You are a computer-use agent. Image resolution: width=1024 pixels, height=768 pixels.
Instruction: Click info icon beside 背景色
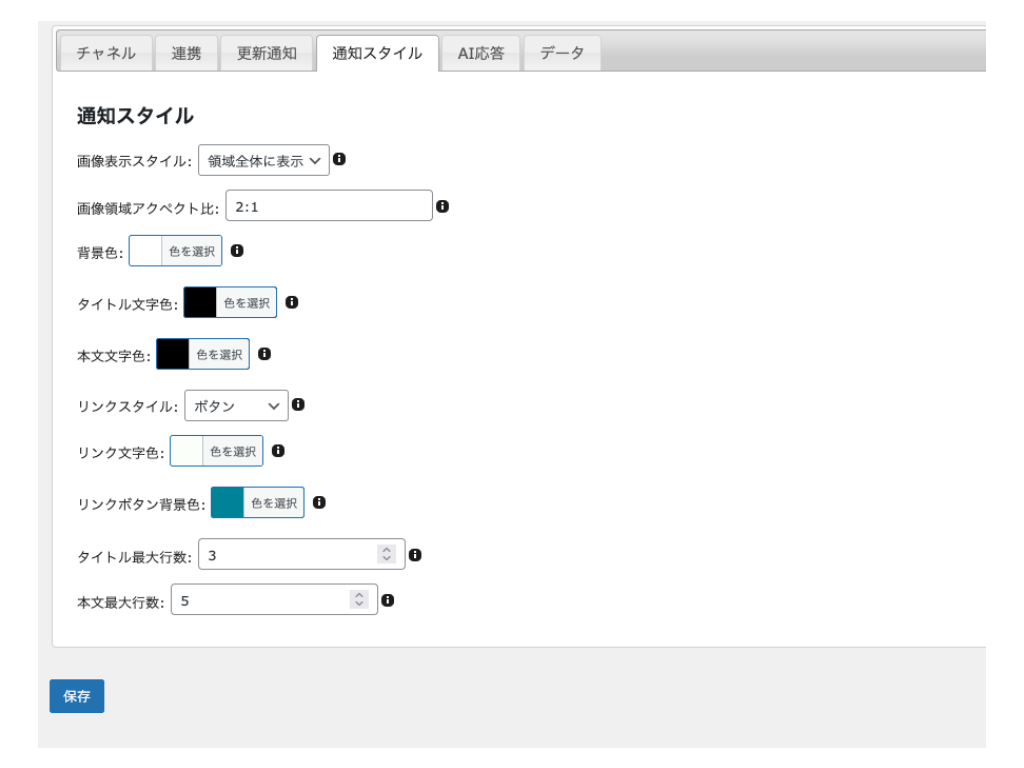point(237,251)
